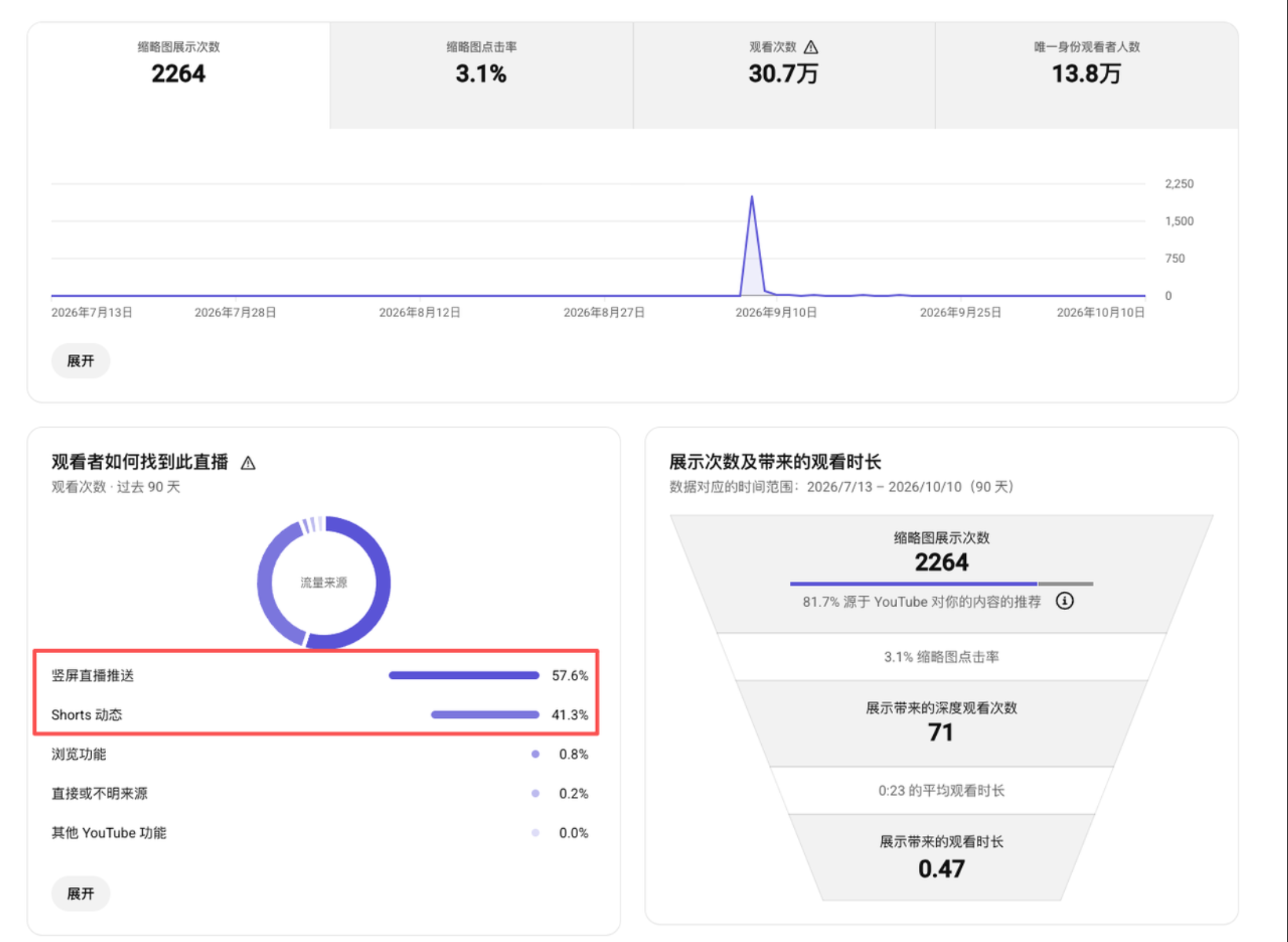The image size is (1288, 942).
Task: Click the 展示带来的观看时长 0.47 funnel stage
Action: pos(941,856)
